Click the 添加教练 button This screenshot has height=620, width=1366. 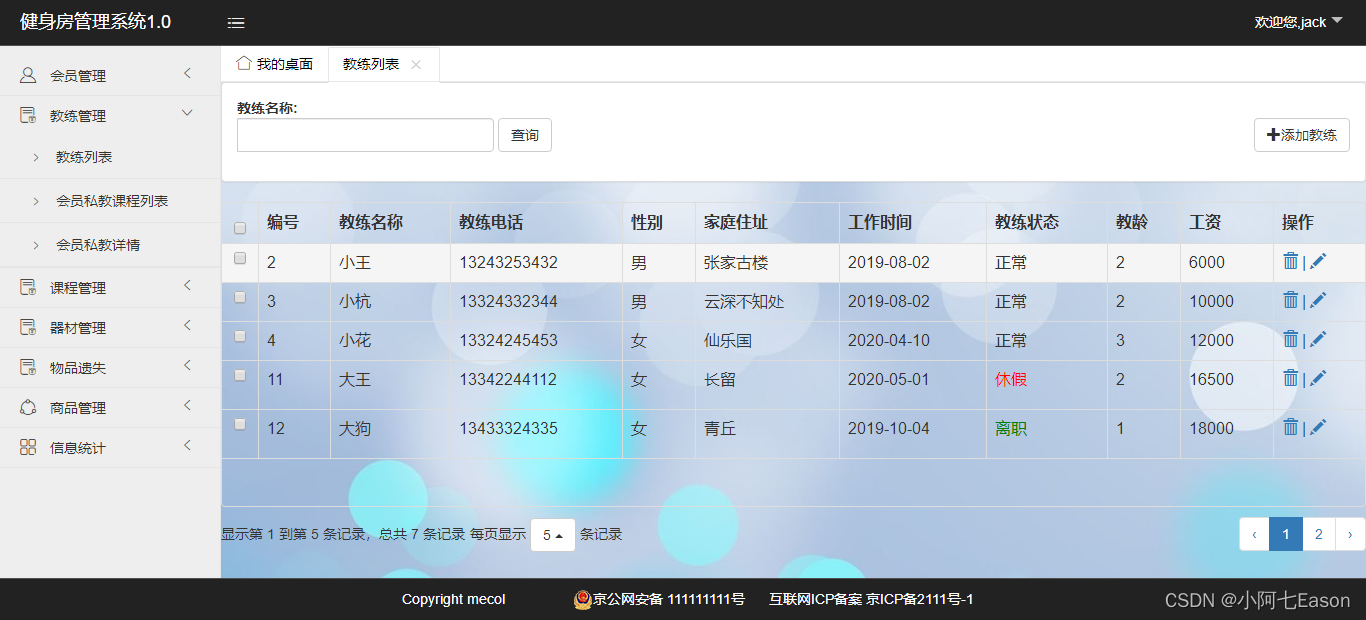click(1302, 135)
